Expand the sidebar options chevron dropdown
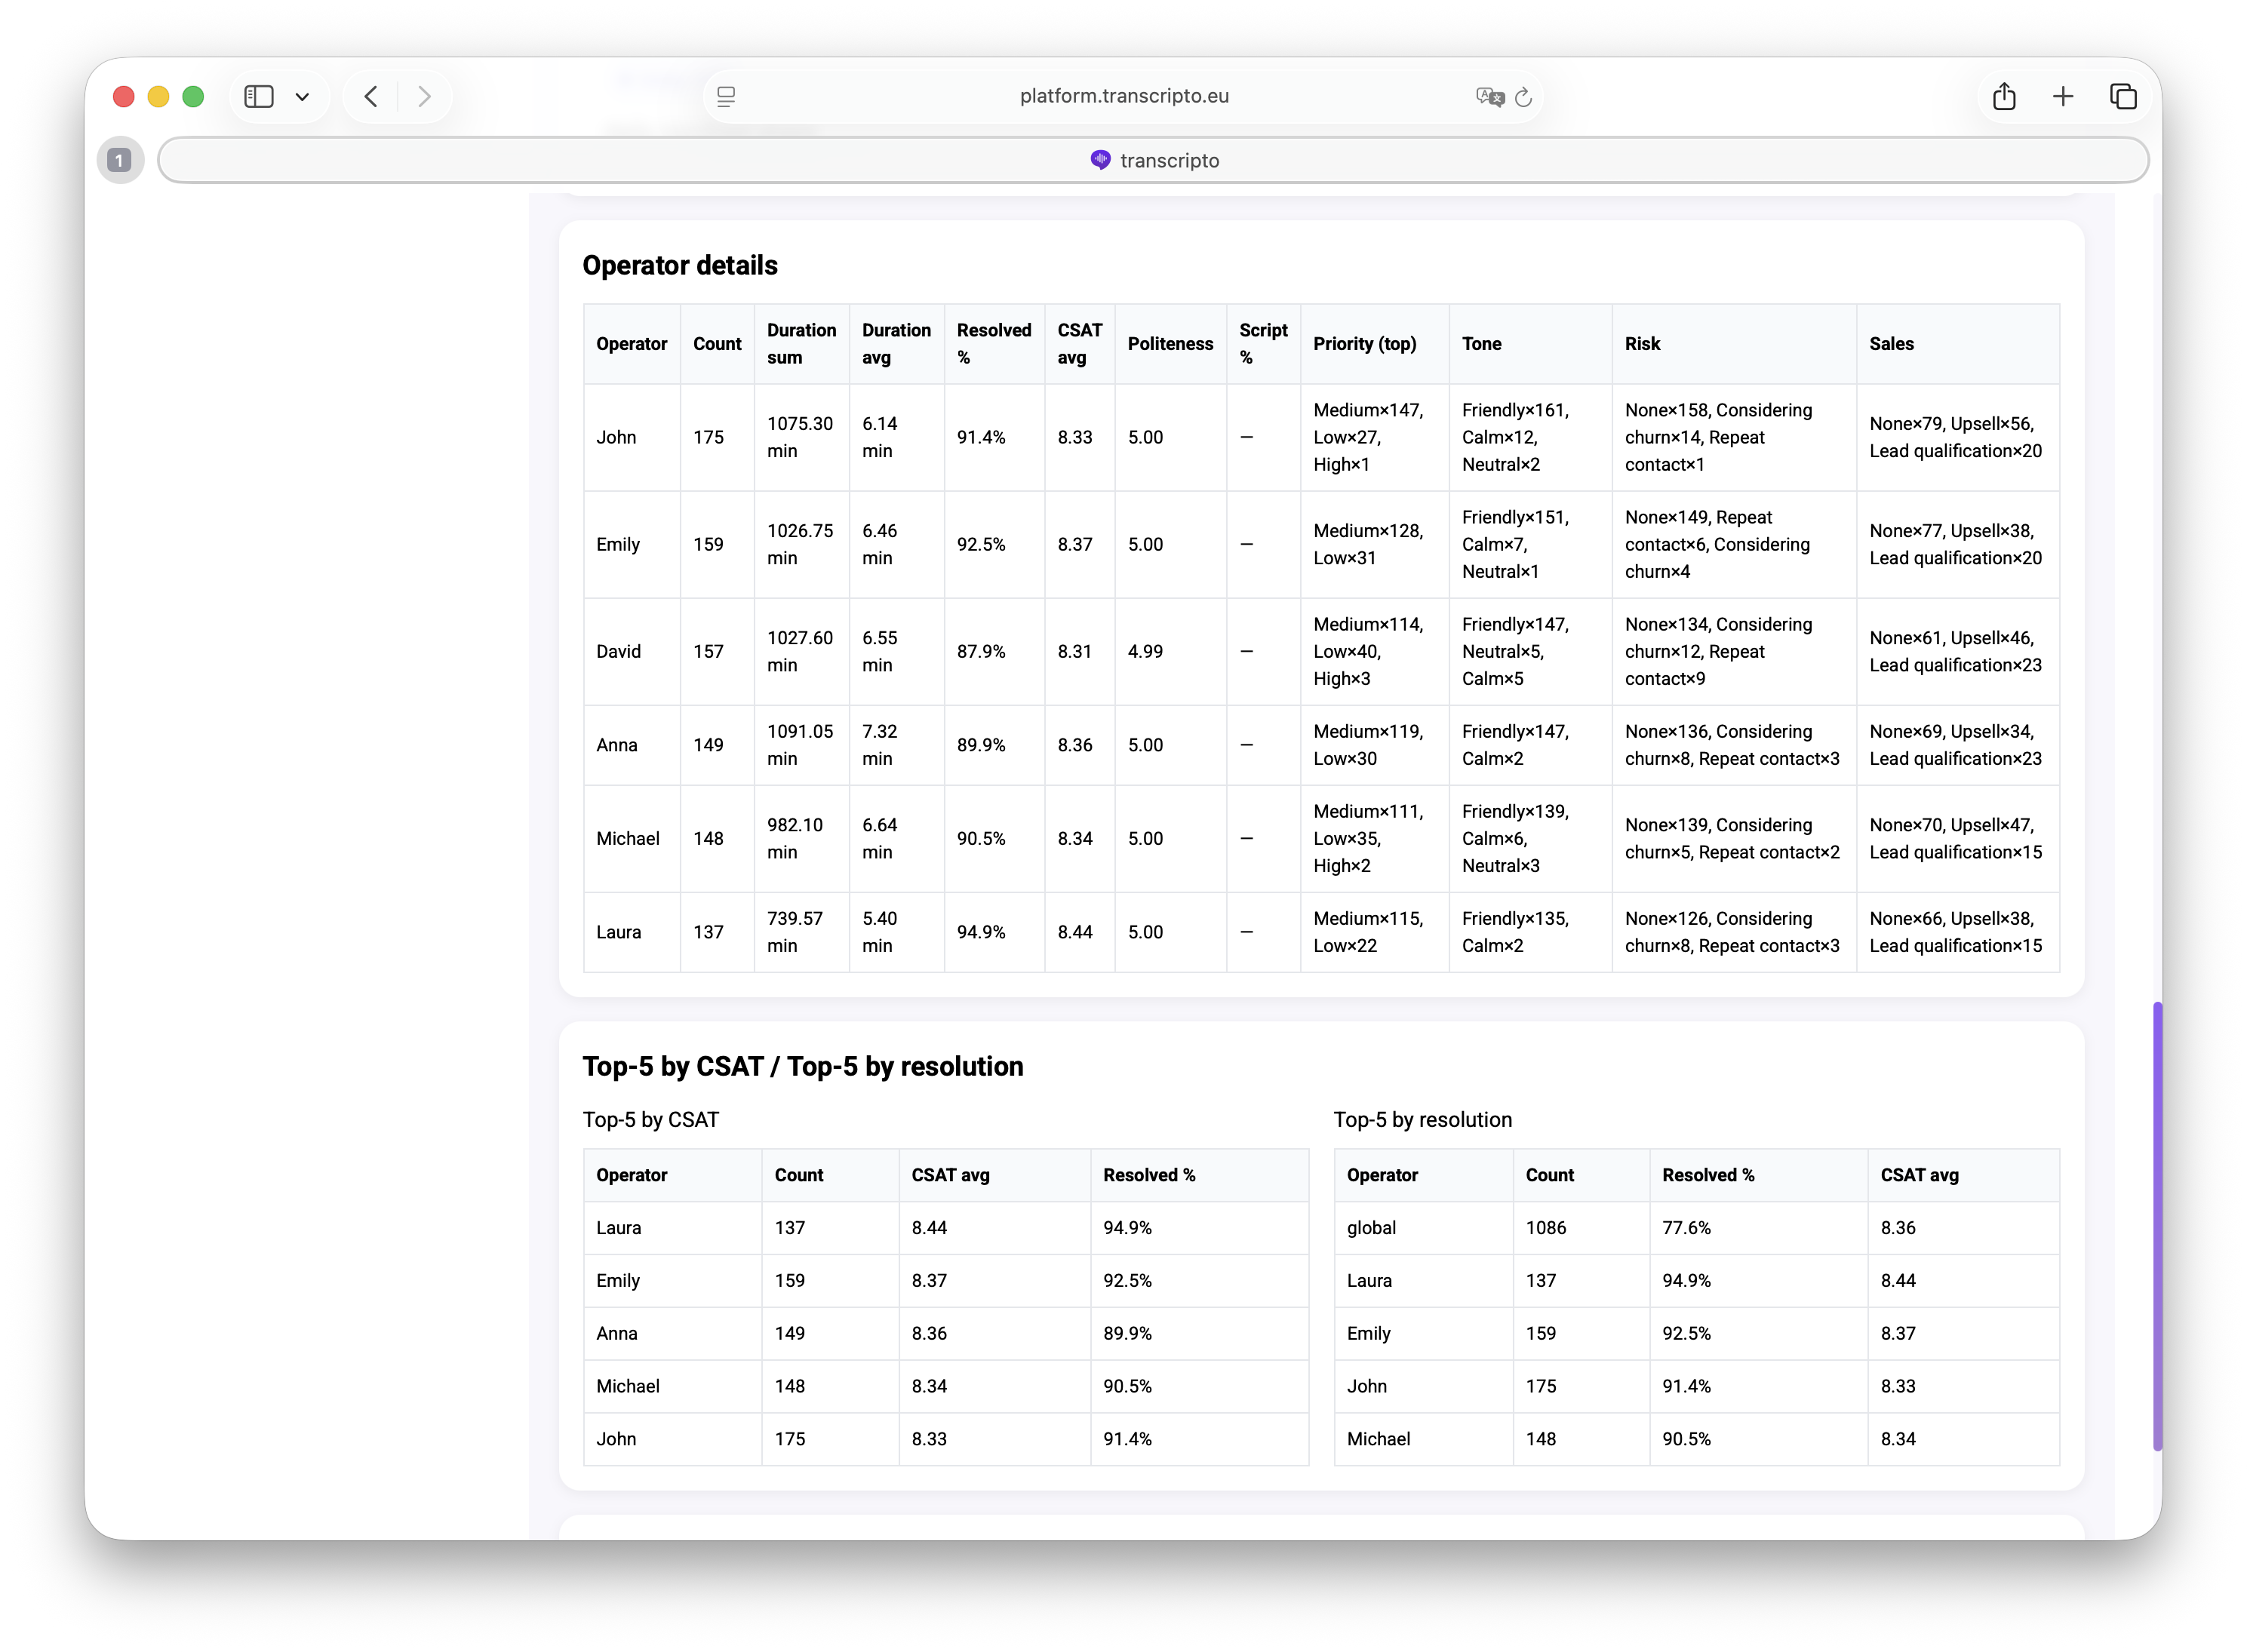The width and height of the screenshot is (2247, 1652). coord(302,97)
